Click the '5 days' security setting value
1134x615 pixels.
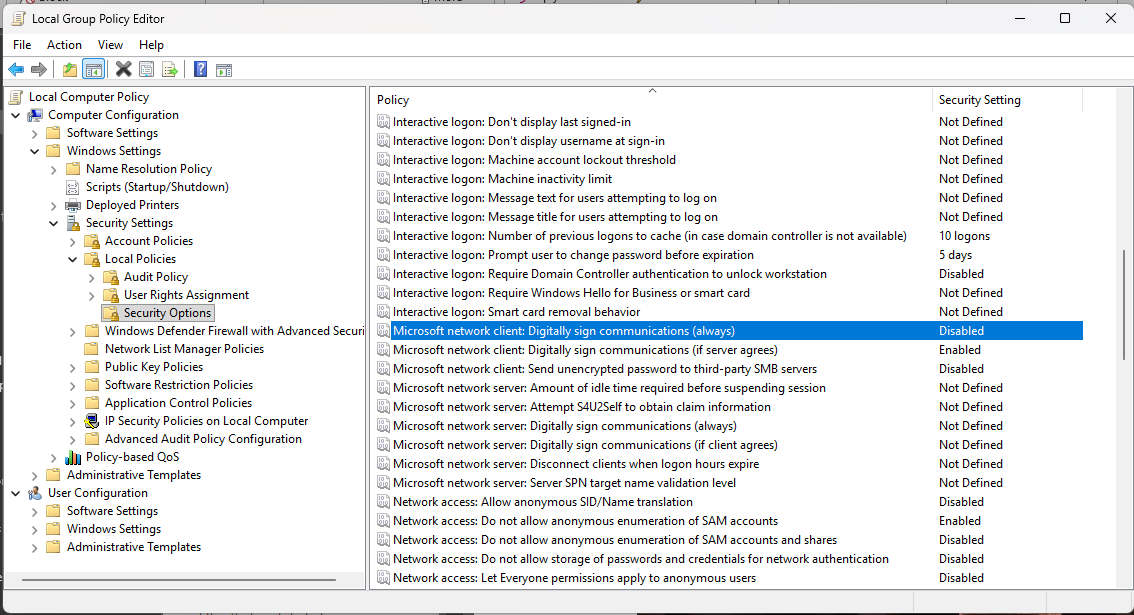click(x=955, y=255)
